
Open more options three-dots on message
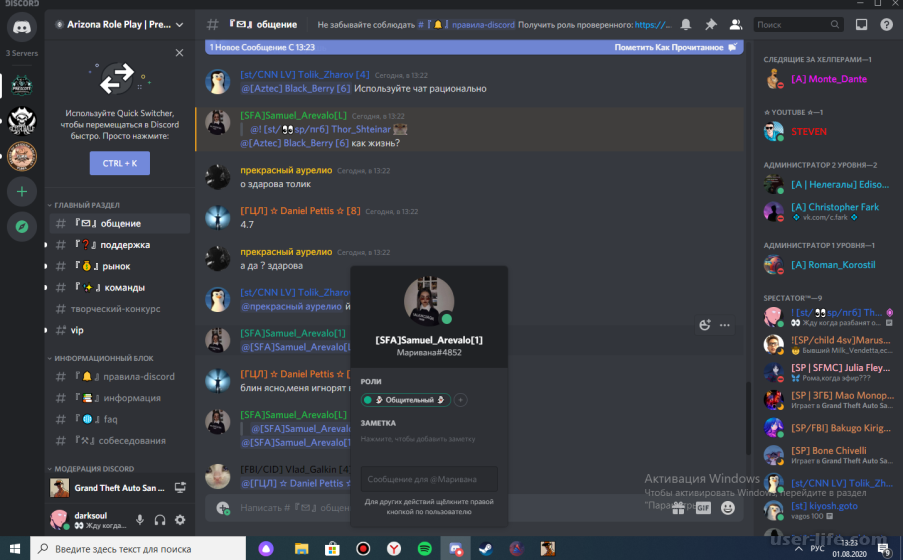click(x=724, y=325)
